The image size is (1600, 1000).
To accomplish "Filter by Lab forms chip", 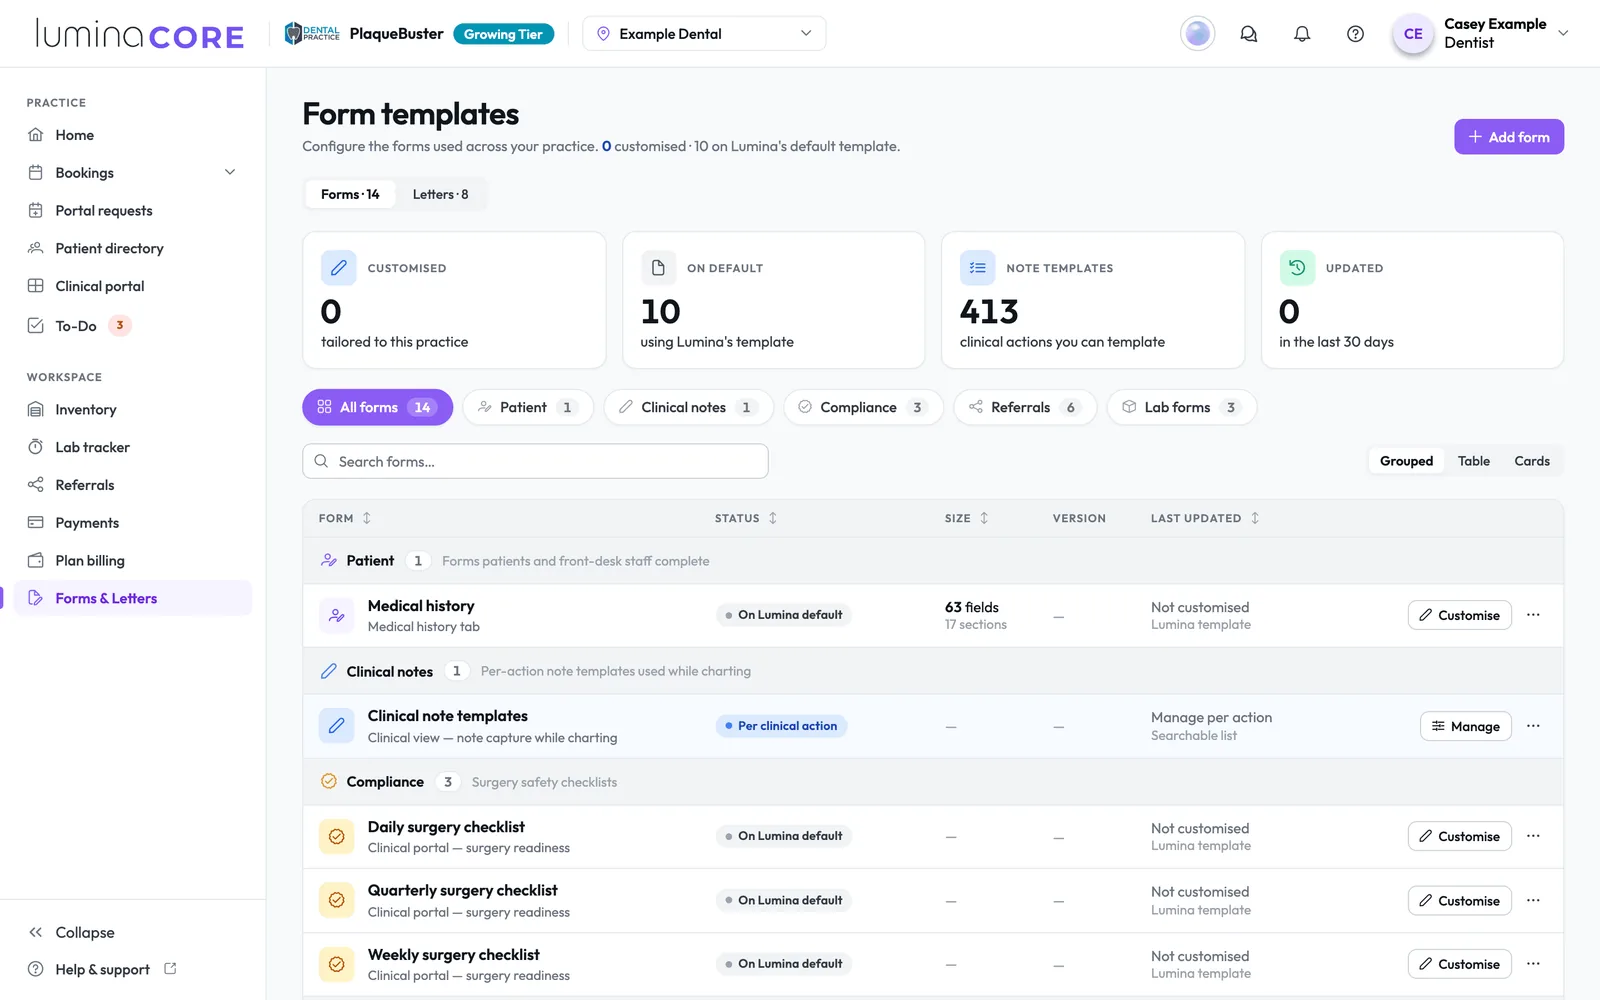I will 1181,407.
